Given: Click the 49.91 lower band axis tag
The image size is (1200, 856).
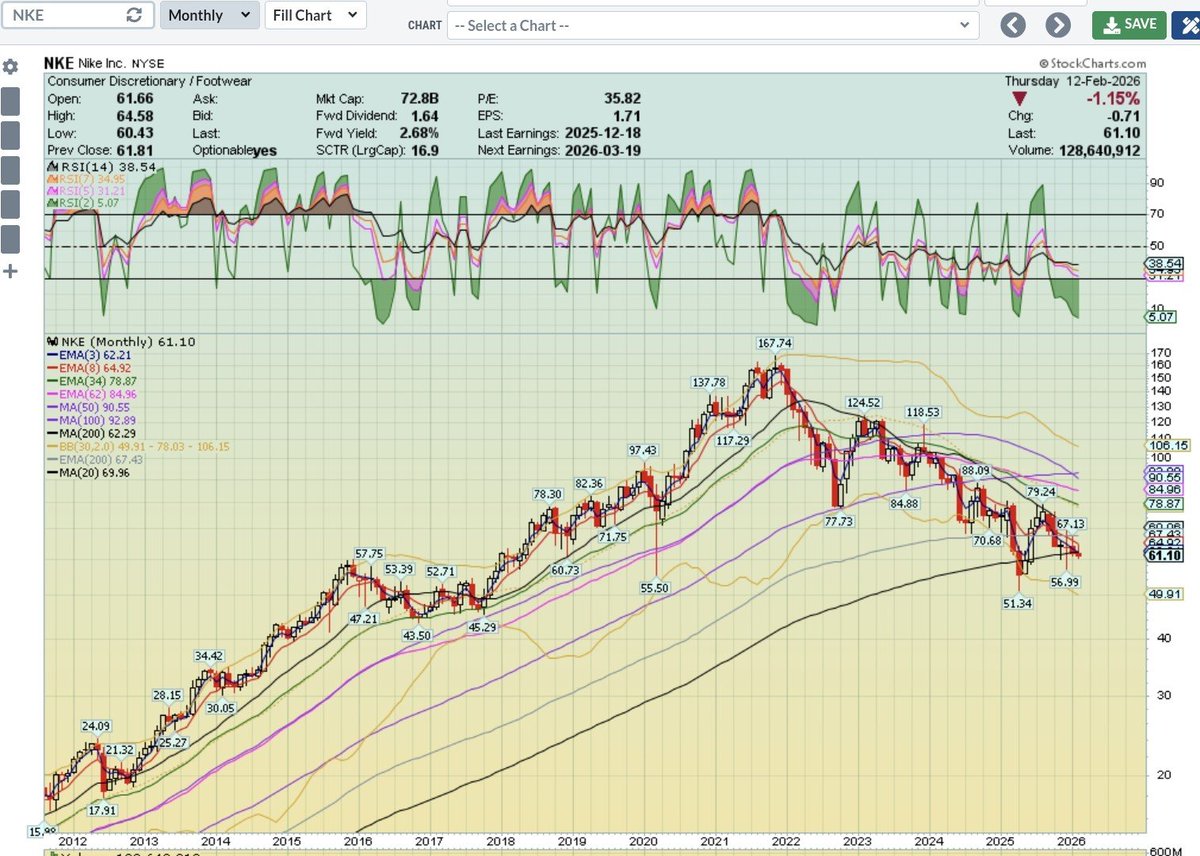Looking at the screenshot, I should coord(1166,593).
